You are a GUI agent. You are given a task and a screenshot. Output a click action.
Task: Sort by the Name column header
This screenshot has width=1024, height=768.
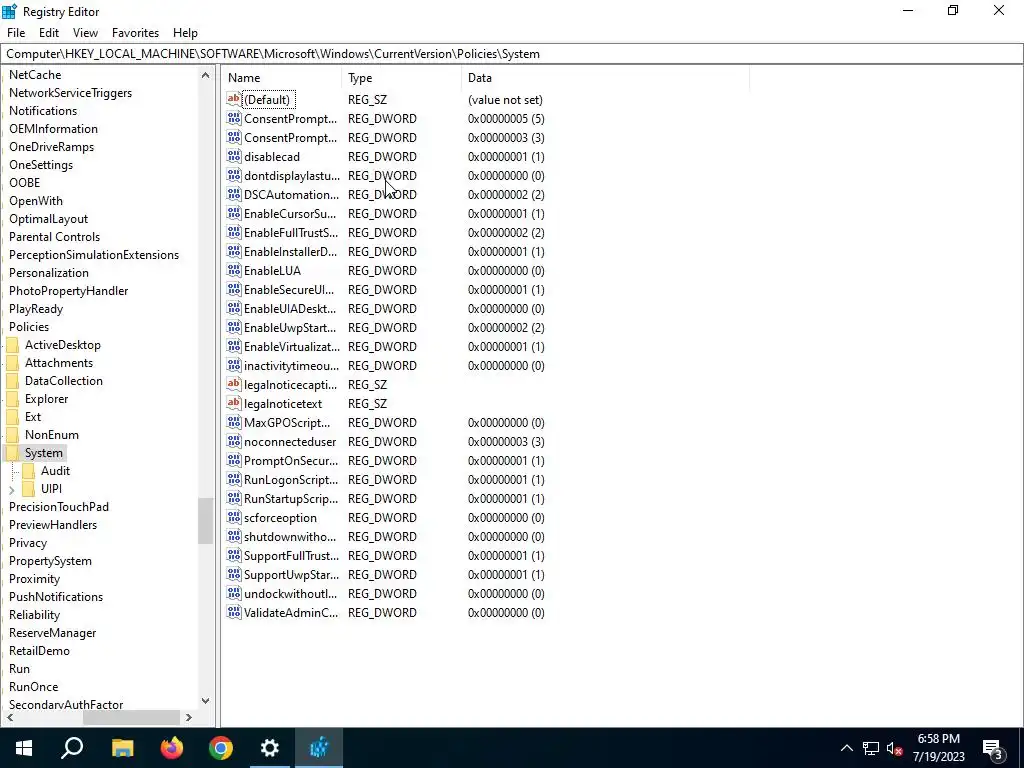click(281, 78)
